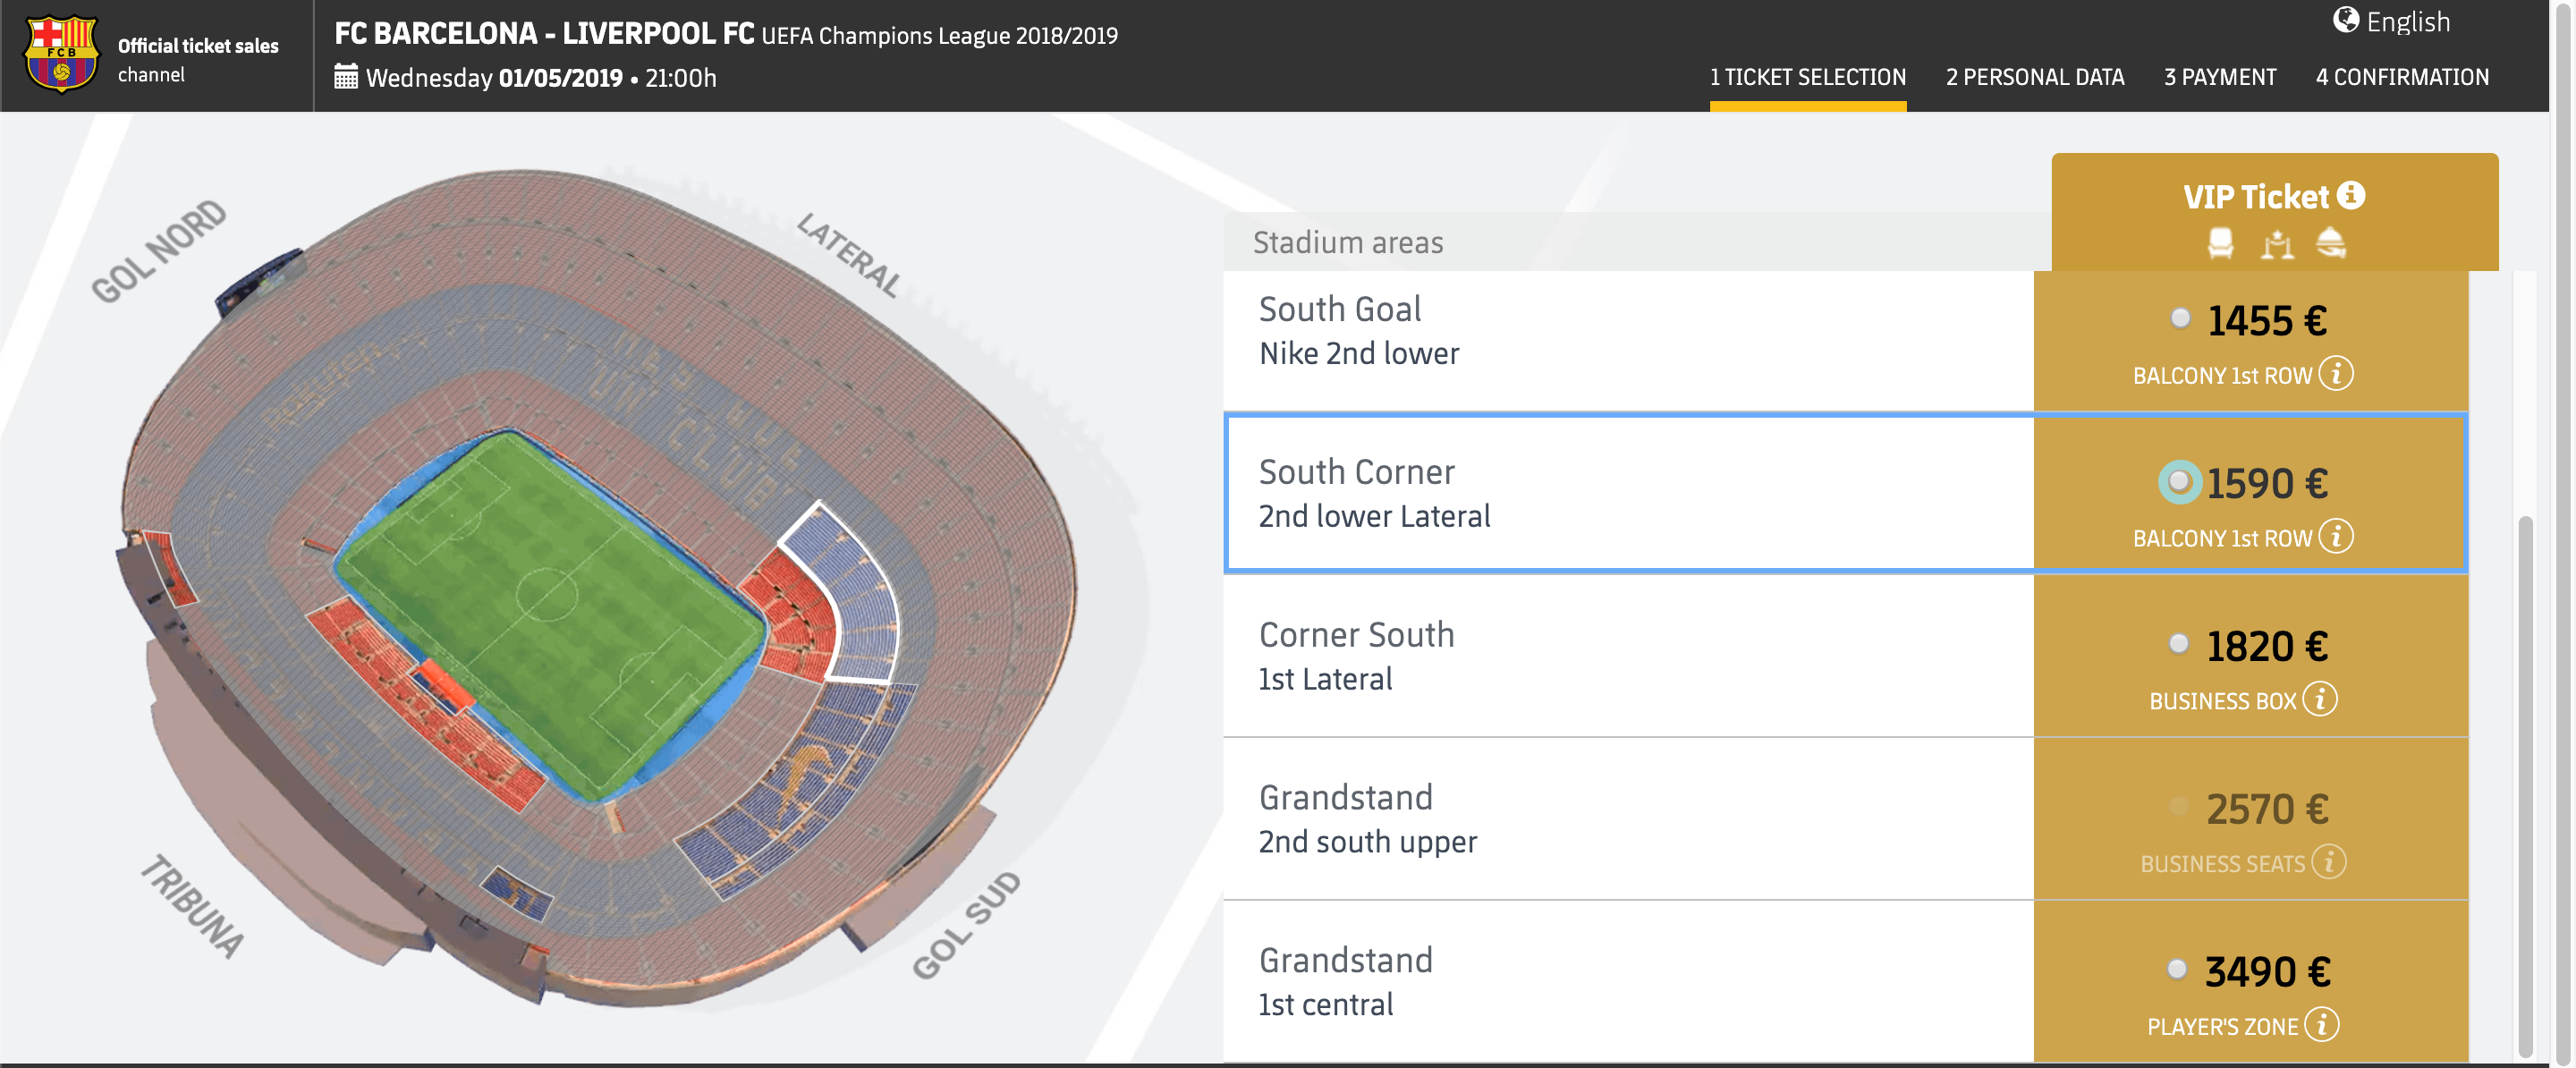Click the Corner South 1st Lateral row

pos(1845,656)
